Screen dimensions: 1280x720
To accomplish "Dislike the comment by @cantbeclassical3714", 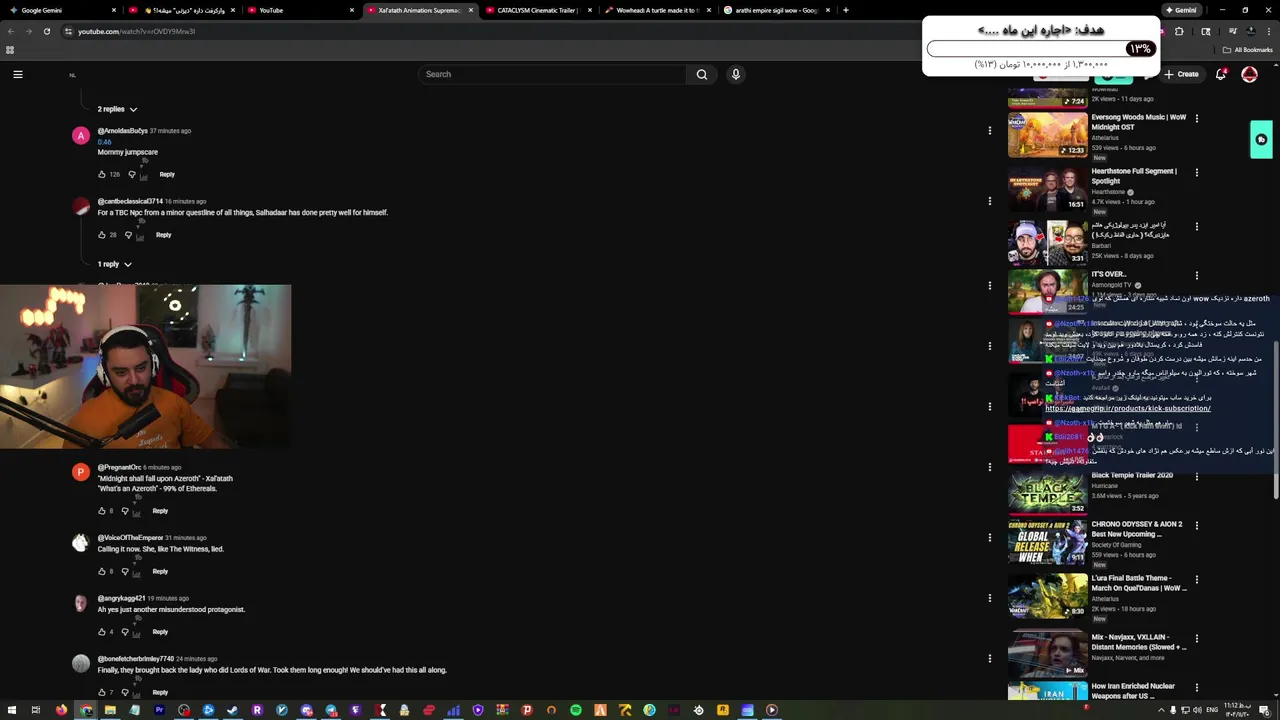I will coord(128,235).
